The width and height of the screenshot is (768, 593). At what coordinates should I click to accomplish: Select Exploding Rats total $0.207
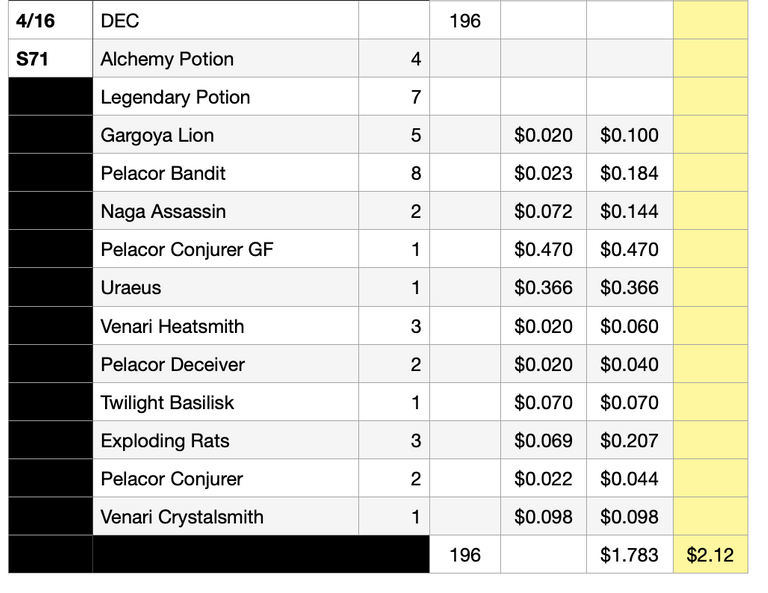[629, 441]
